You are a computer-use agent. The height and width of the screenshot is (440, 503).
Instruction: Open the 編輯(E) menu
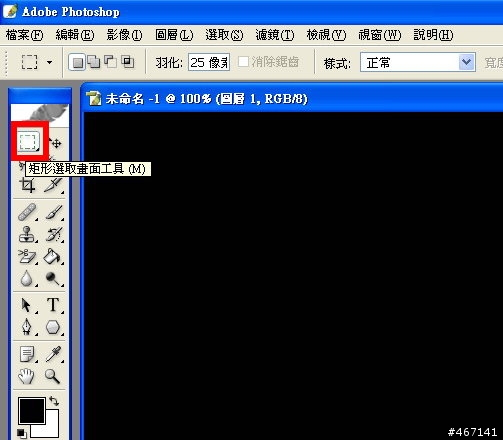(x=75, y=35)
